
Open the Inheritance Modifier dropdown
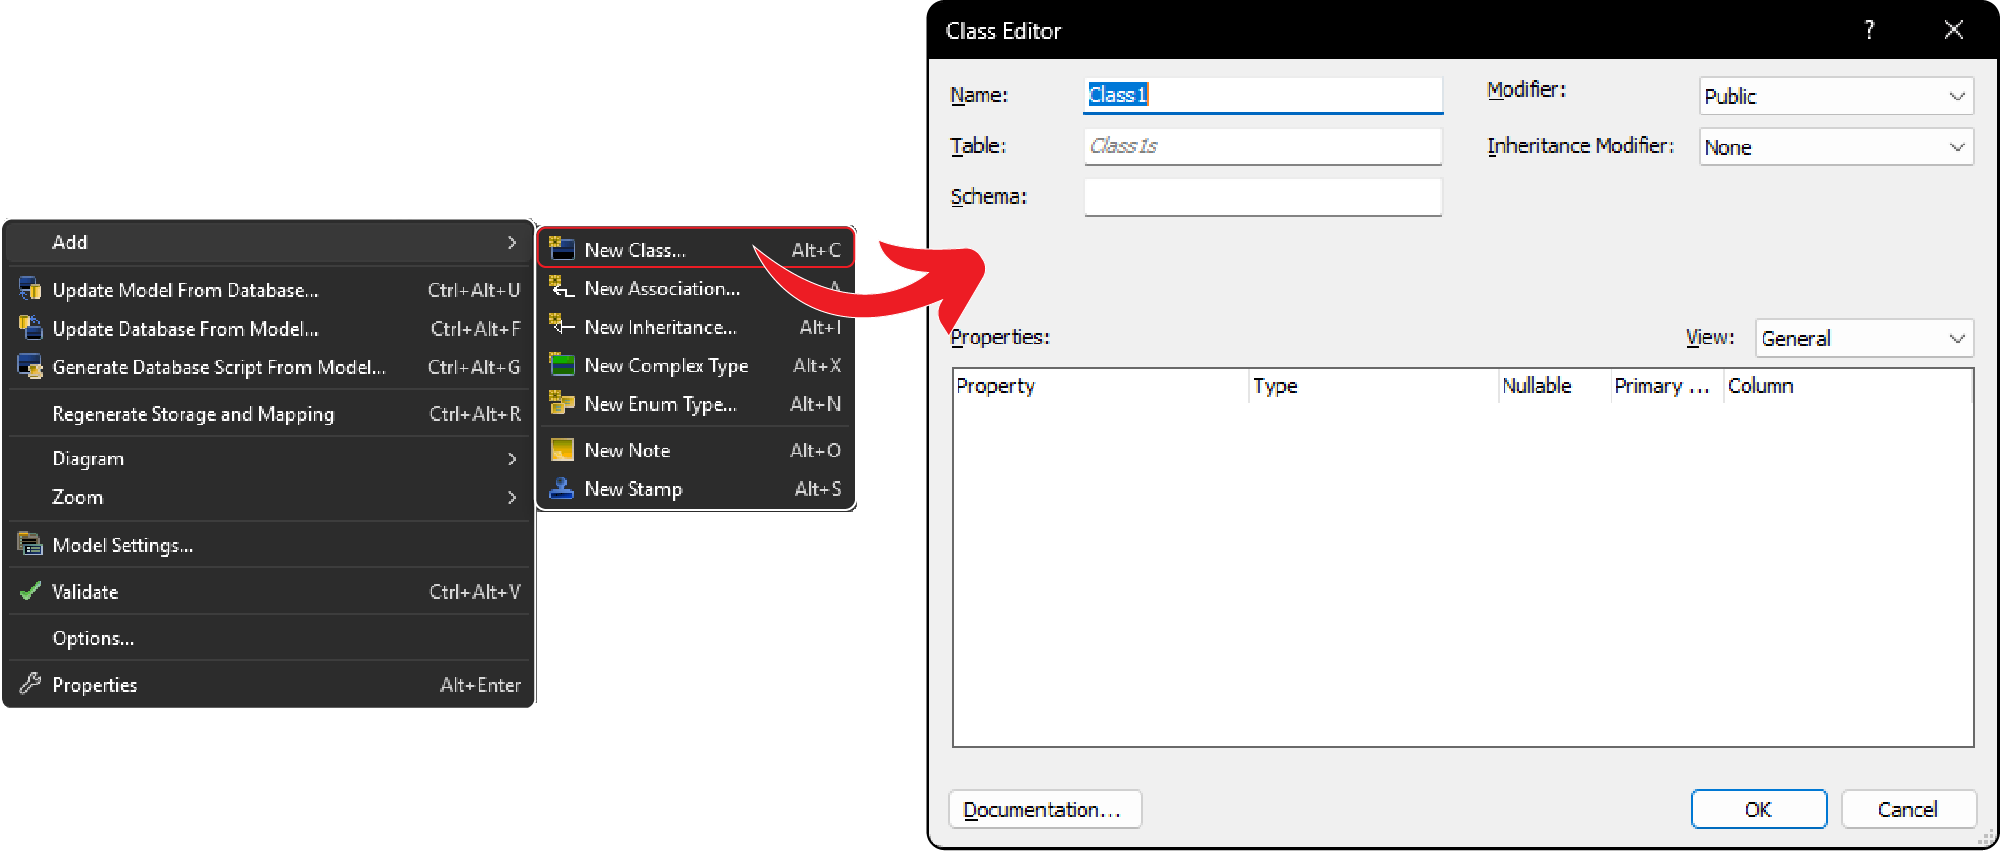pyautogui.click(x=1836, y=147)
